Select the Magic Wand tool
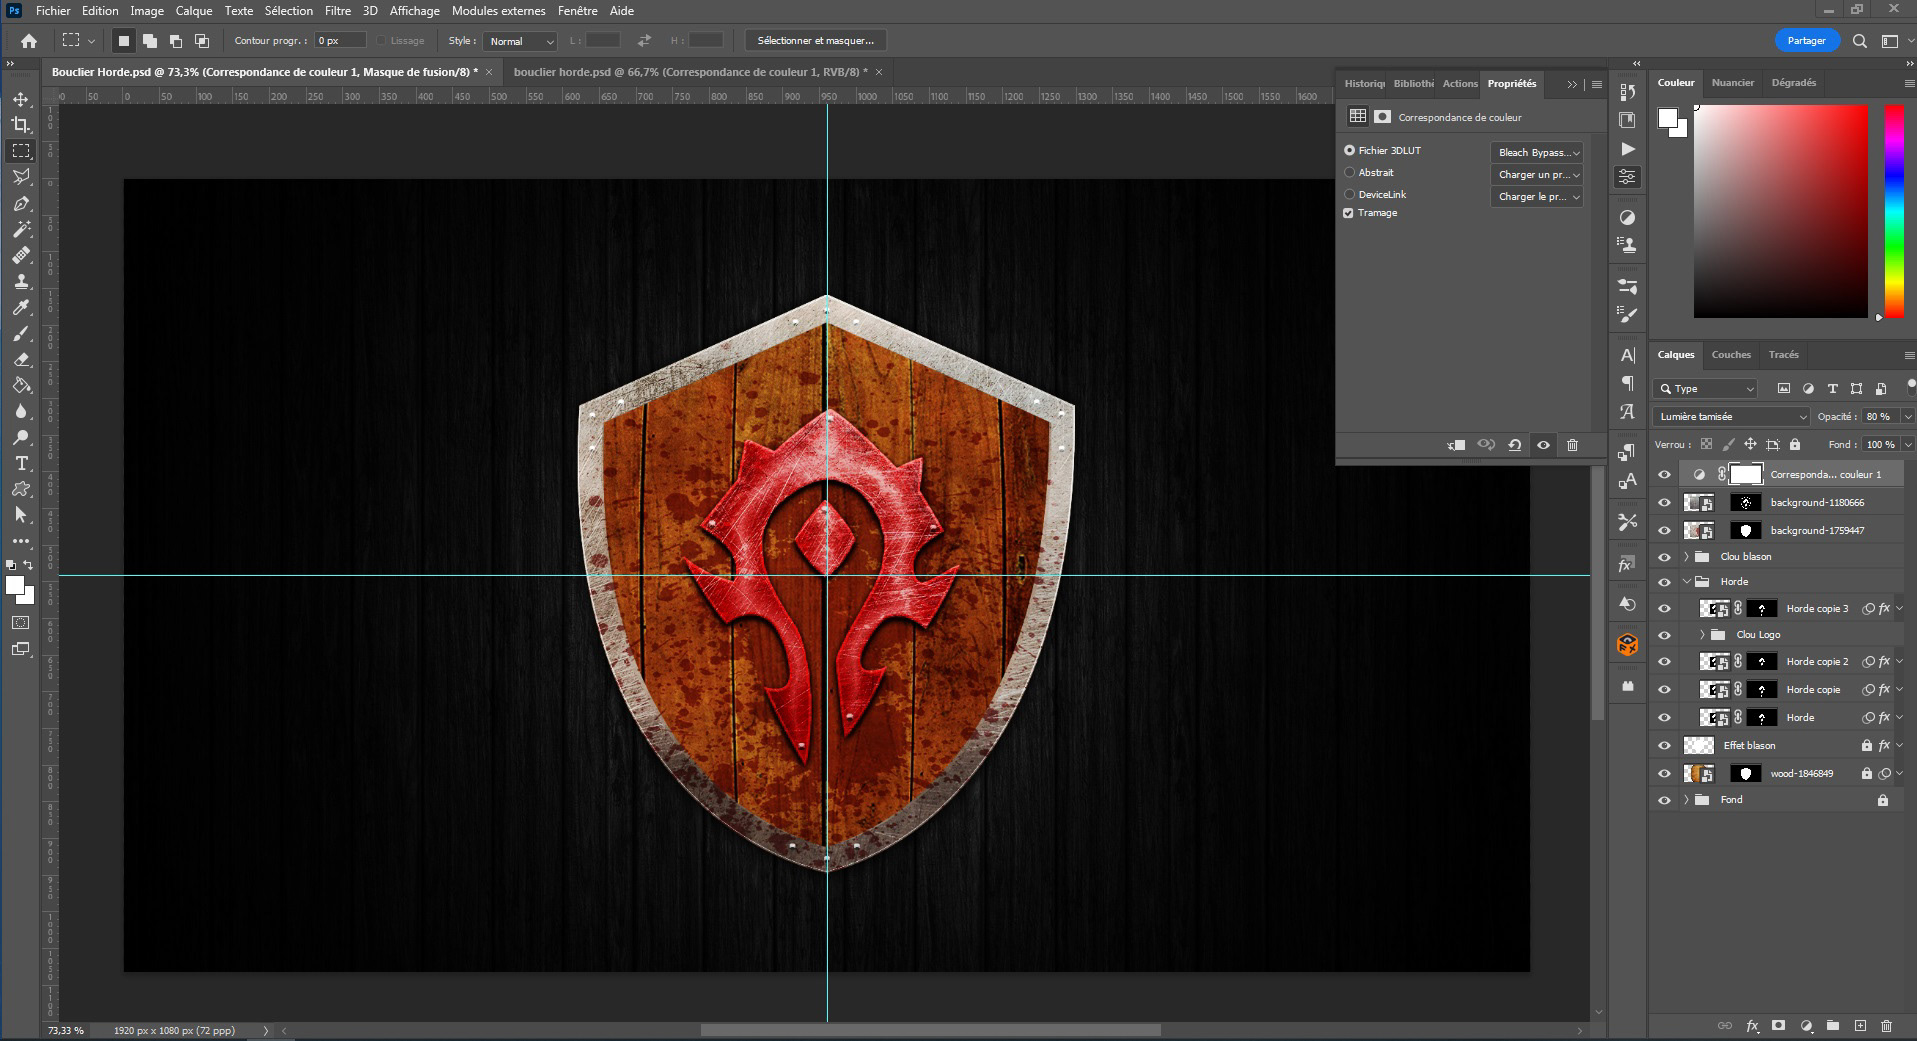Image resolution: width=1917 pixels, height=1041 pixels. point(21,229)
